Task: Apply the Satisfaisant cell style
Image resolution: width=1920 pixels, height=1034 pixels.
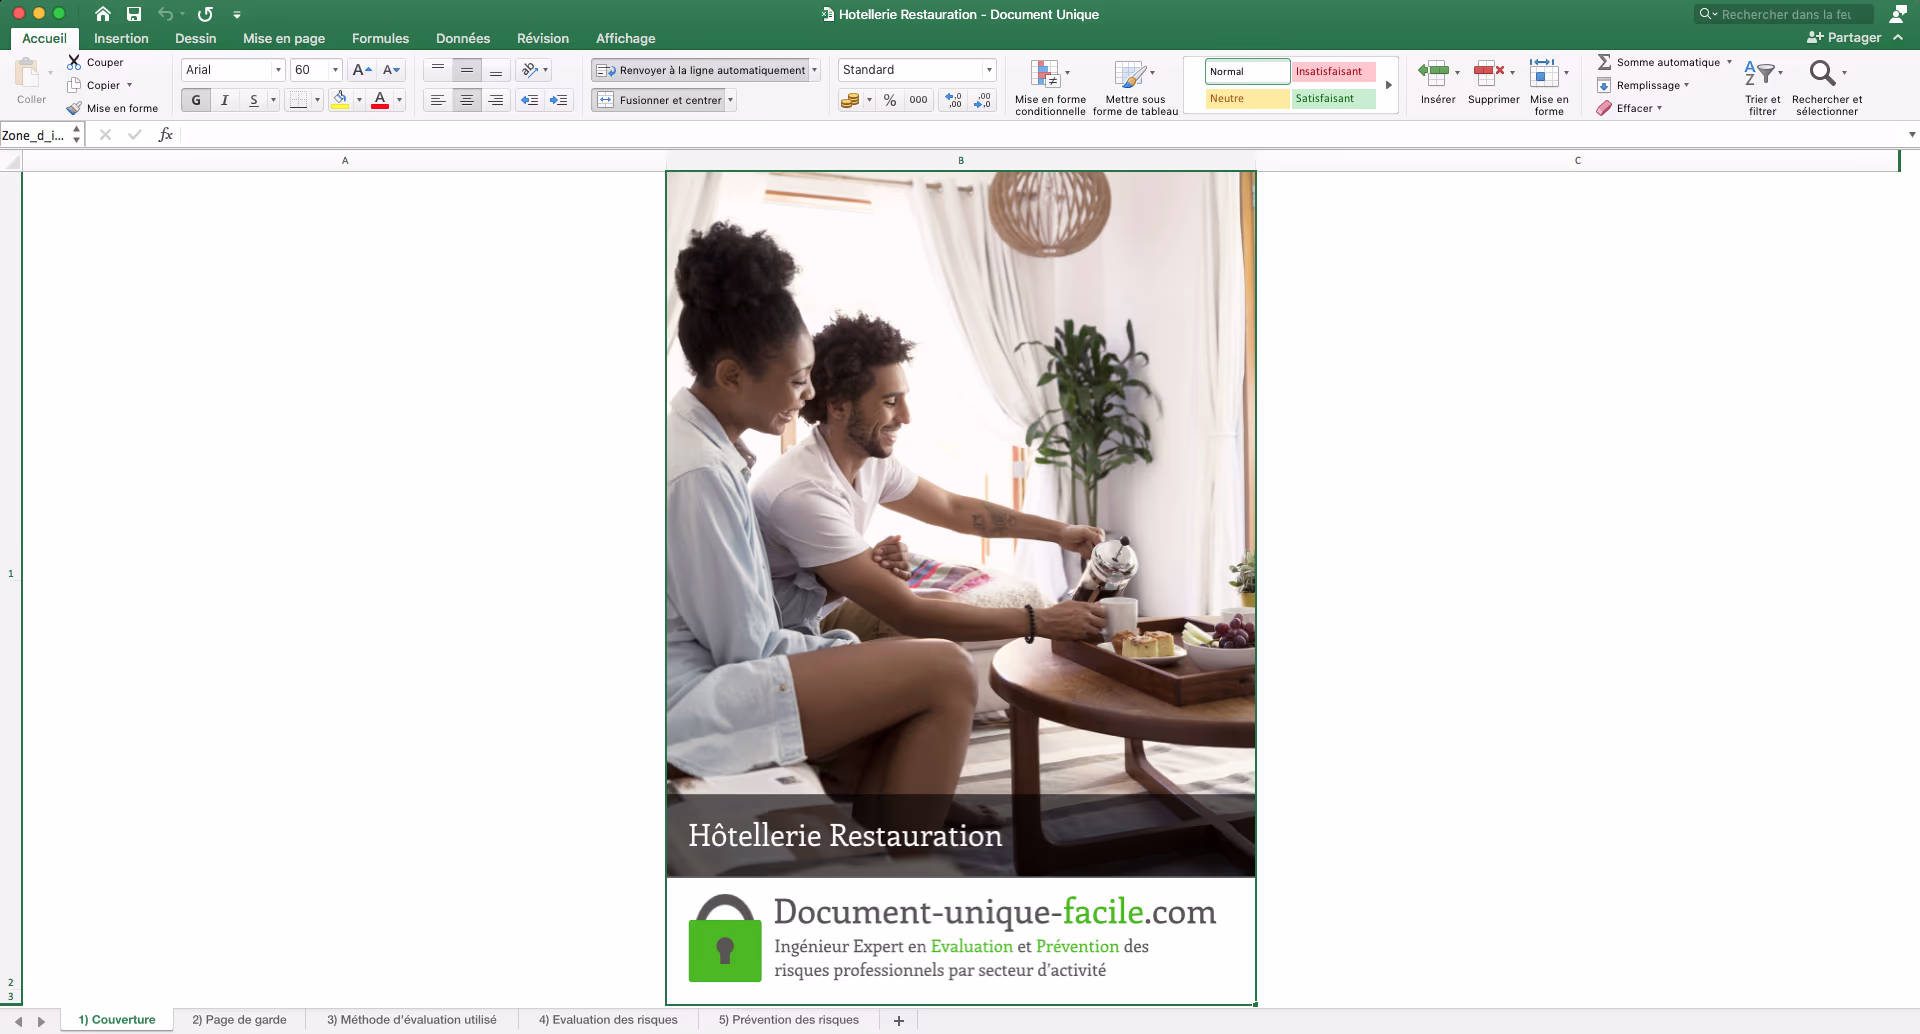Action: pyautogui.click(x=1333, y=99)
